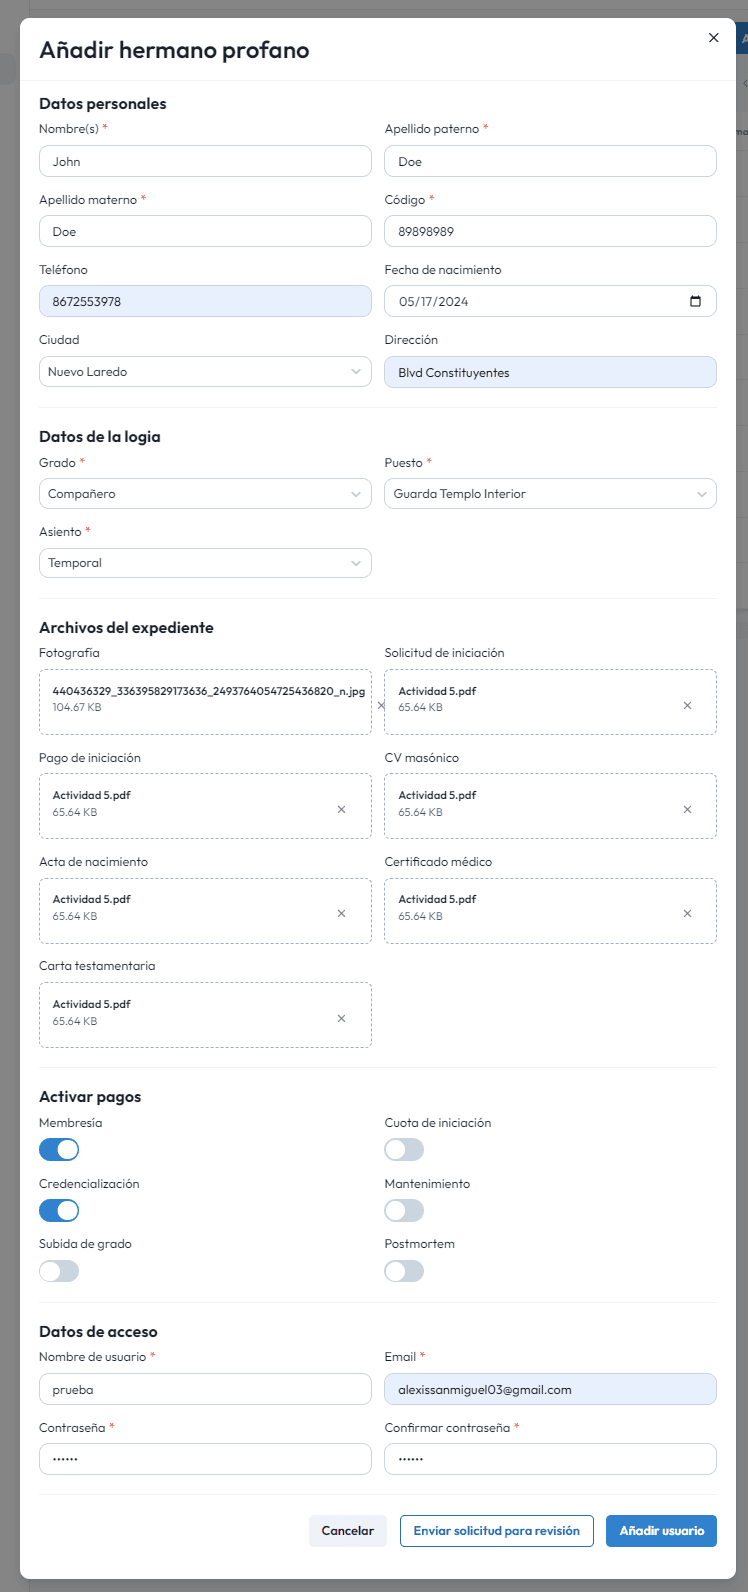Remove the Fotografía jpg file
Screen dimensions: 748x1592
[x=380, y=705]
